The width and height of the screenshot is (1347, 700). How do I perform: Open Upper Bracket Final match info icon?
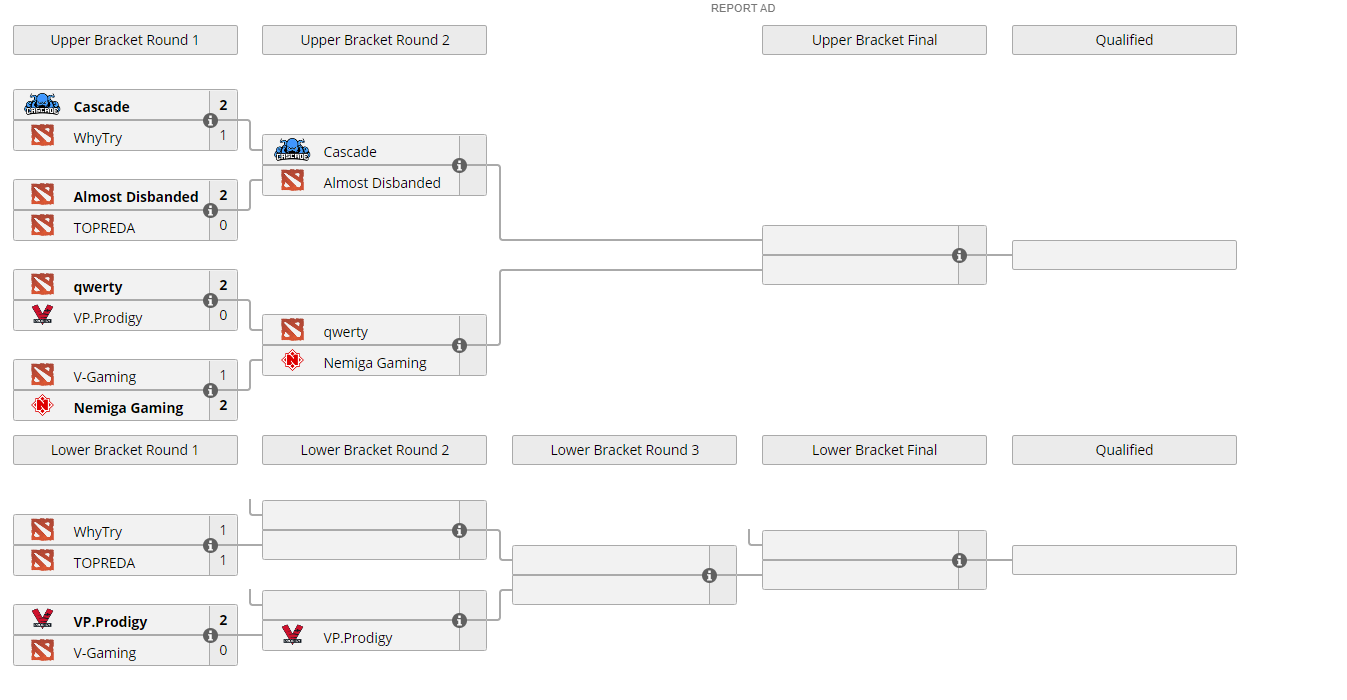[959, 256]
